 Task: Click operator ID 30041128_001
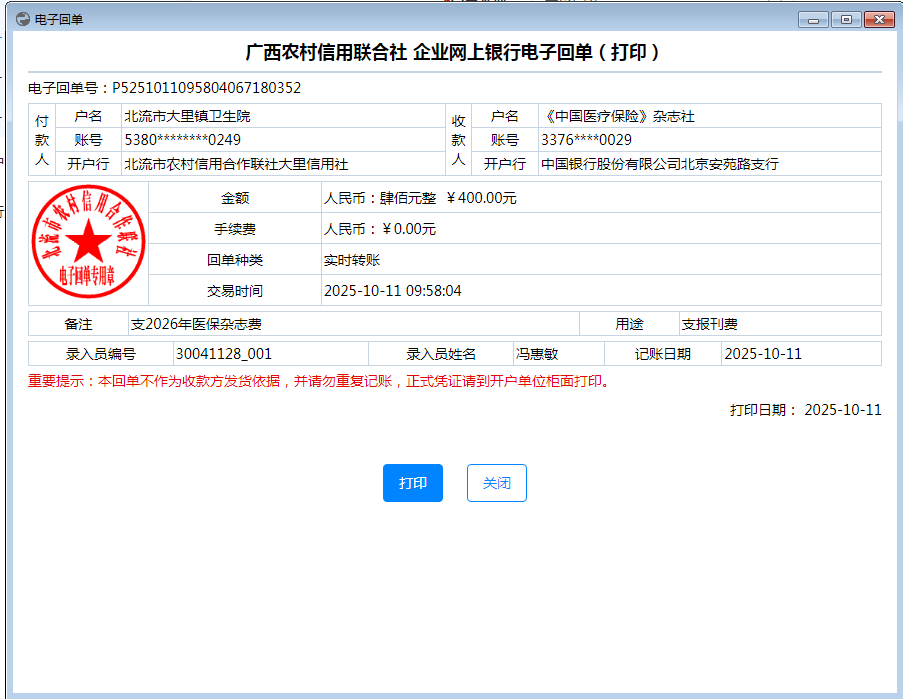coord(223,354)
